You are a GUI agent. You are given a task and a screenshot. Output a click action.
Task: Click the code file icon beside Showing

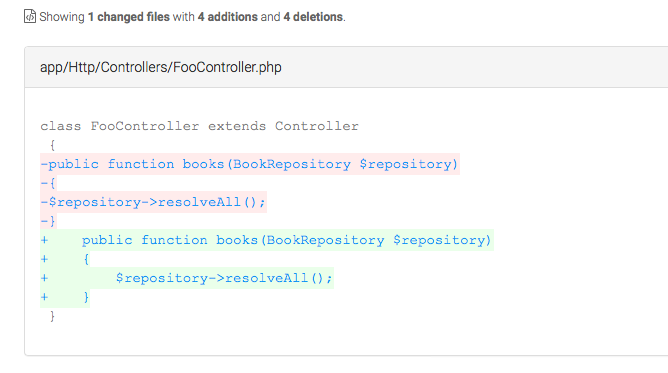click(30, 16)
